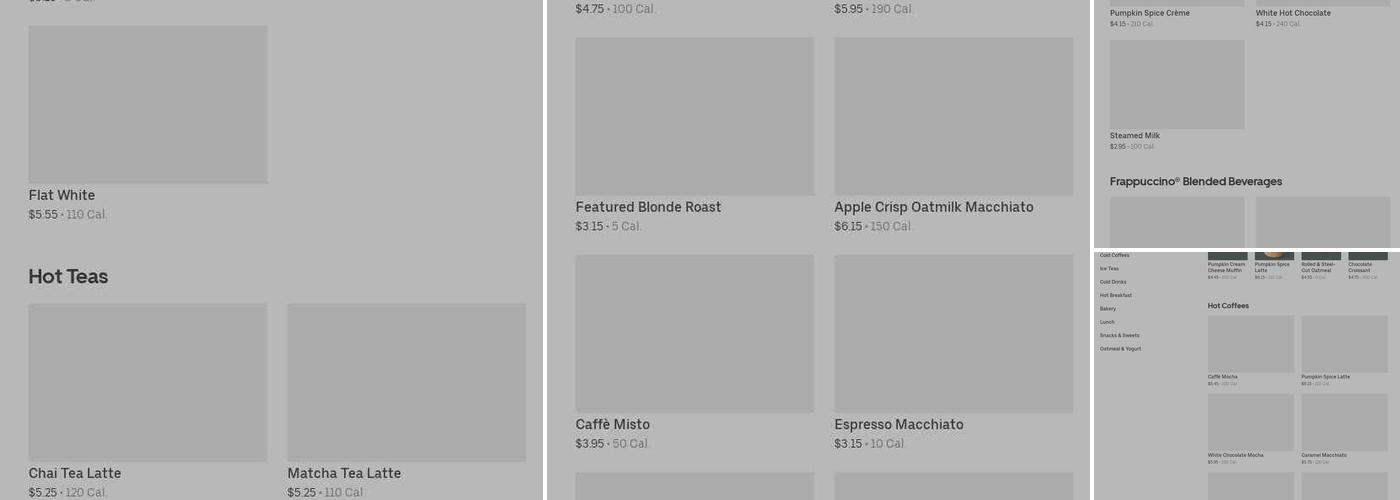Jump to Cold Coffees category

(x=1114, y=255)
